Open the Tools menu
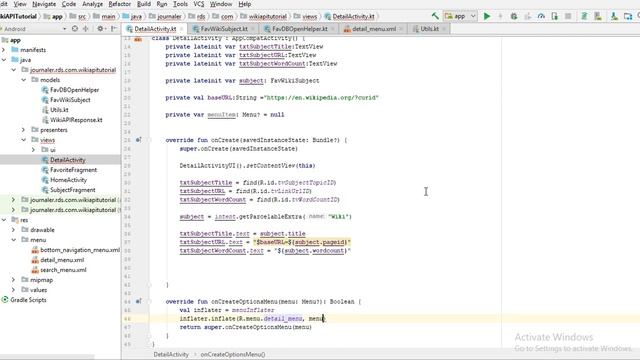The width and height of the screenshot is (640, 360). tap(180, 4)
